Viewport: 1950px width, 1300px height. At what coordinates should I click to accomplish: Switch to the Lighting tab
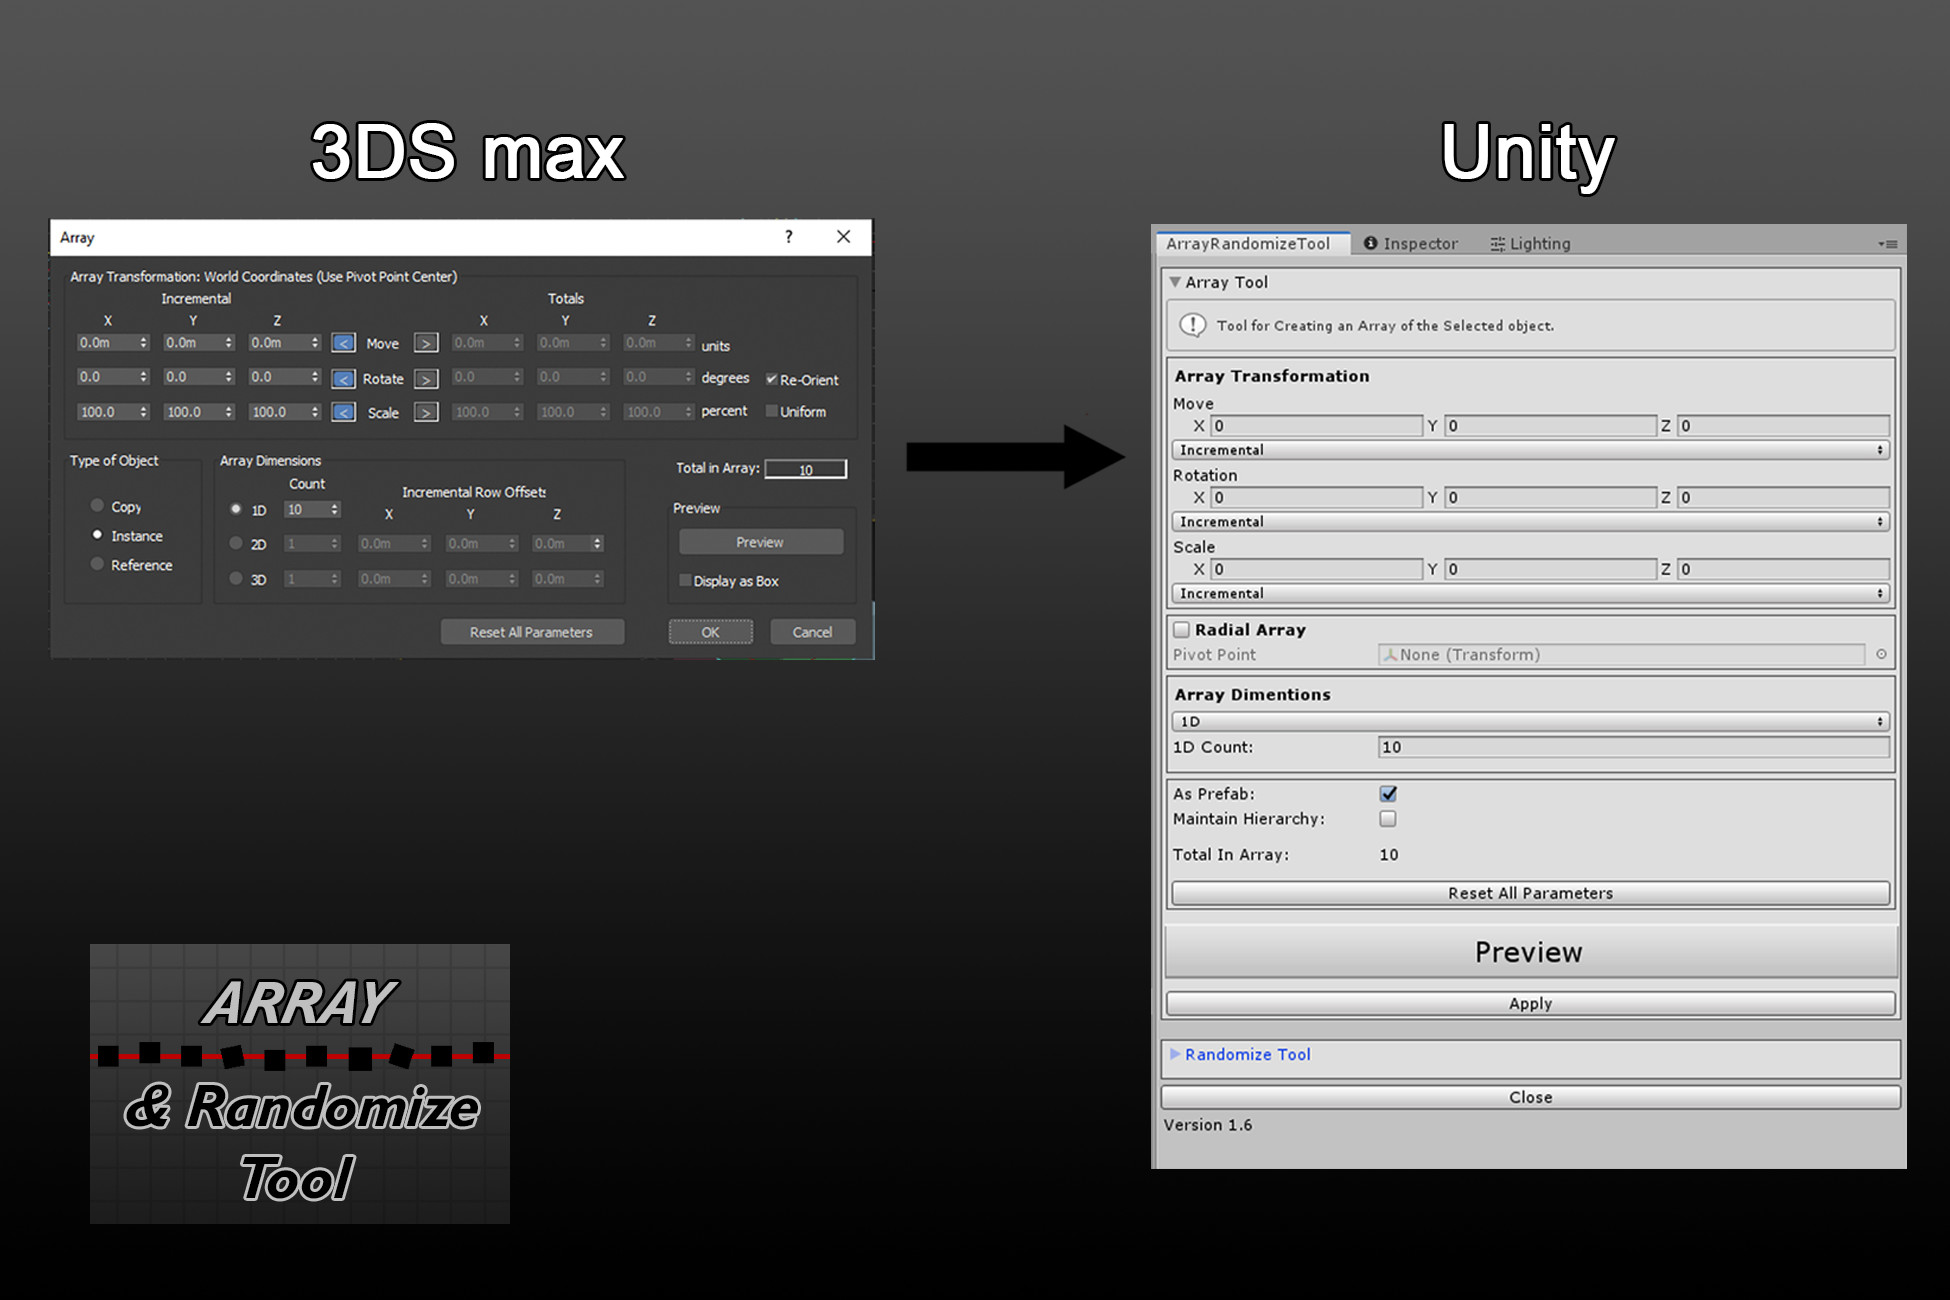tap(1540, 244)
